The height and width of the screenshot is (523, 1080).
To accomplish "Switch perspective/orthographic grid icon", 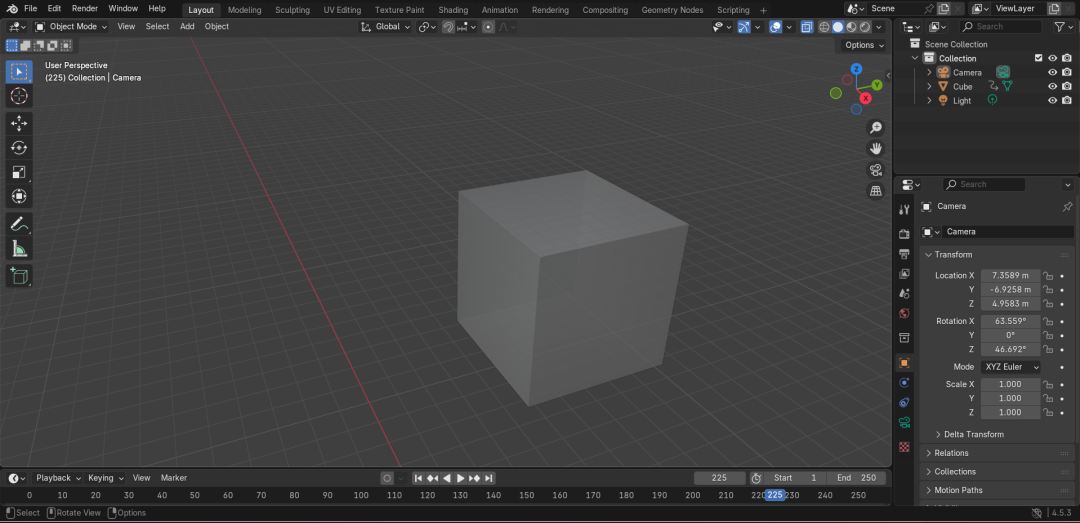I will click(x=875, y=192).
